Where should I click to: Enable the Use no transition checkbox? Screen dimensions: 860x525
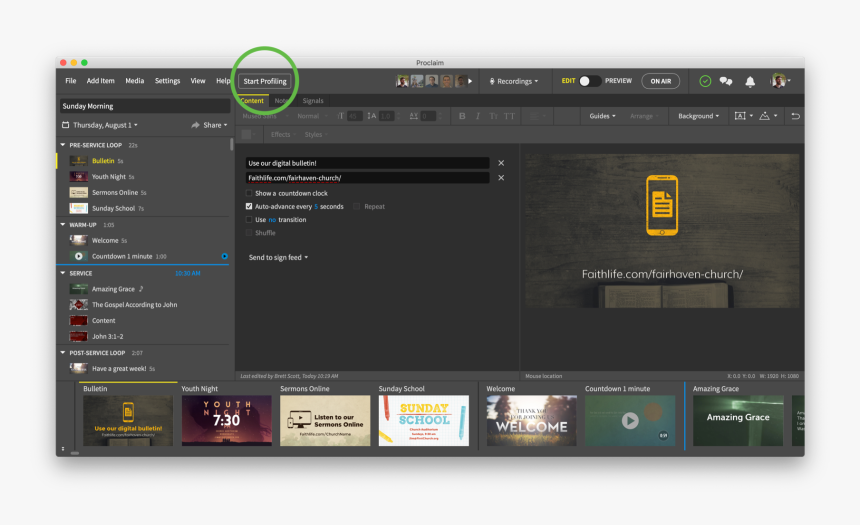pos(249,219)
